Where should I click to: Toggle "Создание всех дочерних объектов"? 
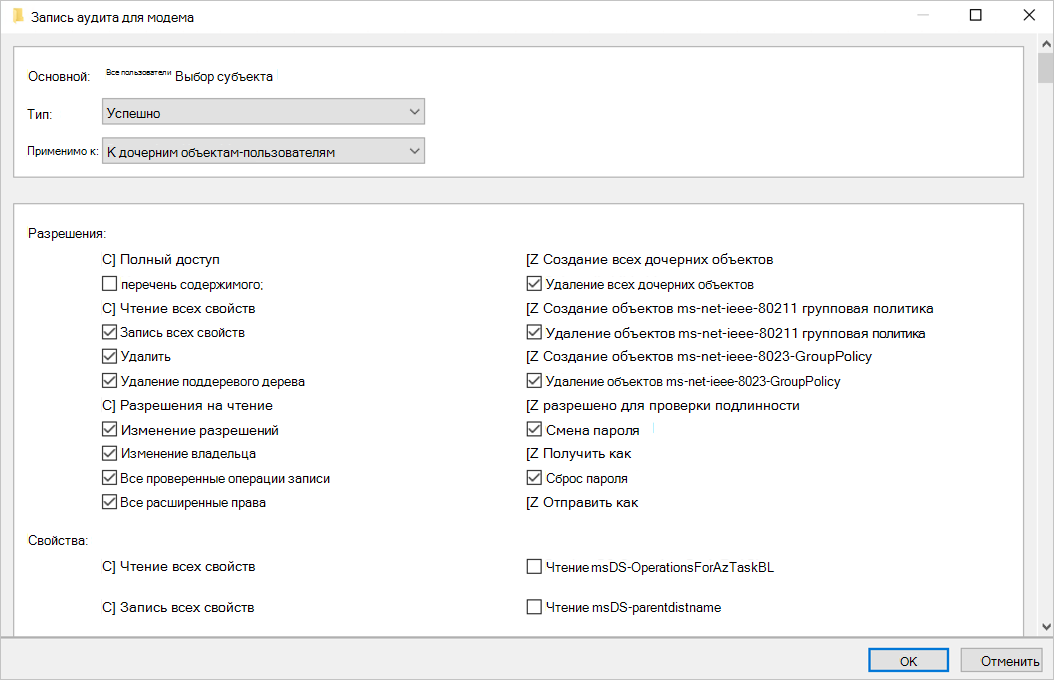[x=532, y=259]
